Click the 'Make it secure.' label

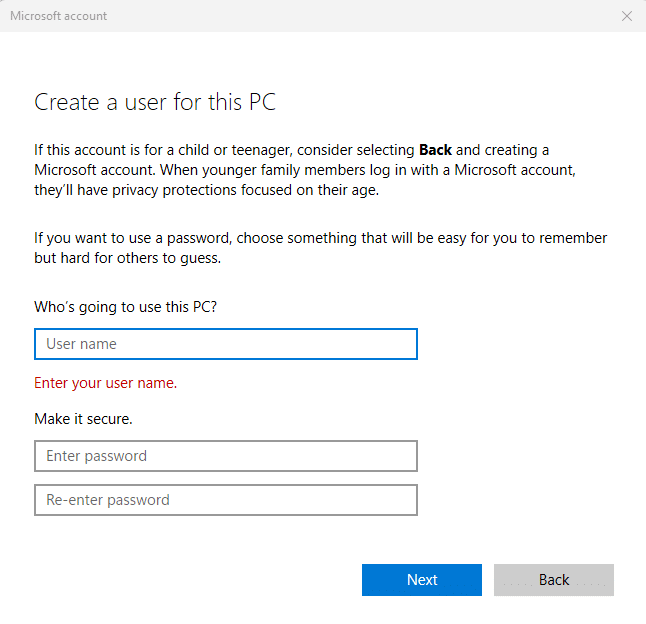(x=83, y=419)
